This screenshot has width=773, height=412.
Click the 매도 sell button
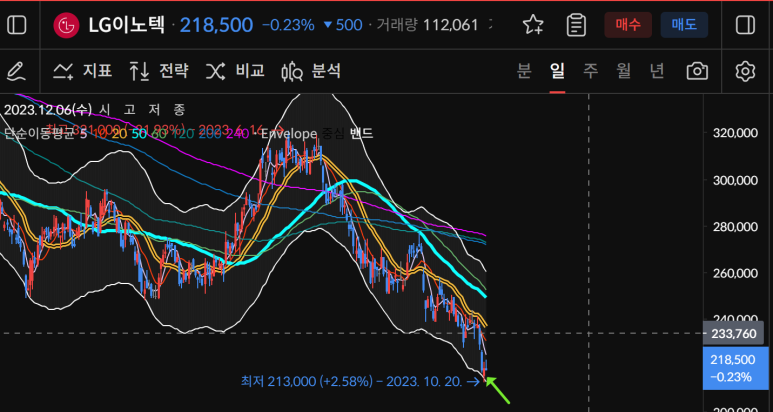point(684,25)
